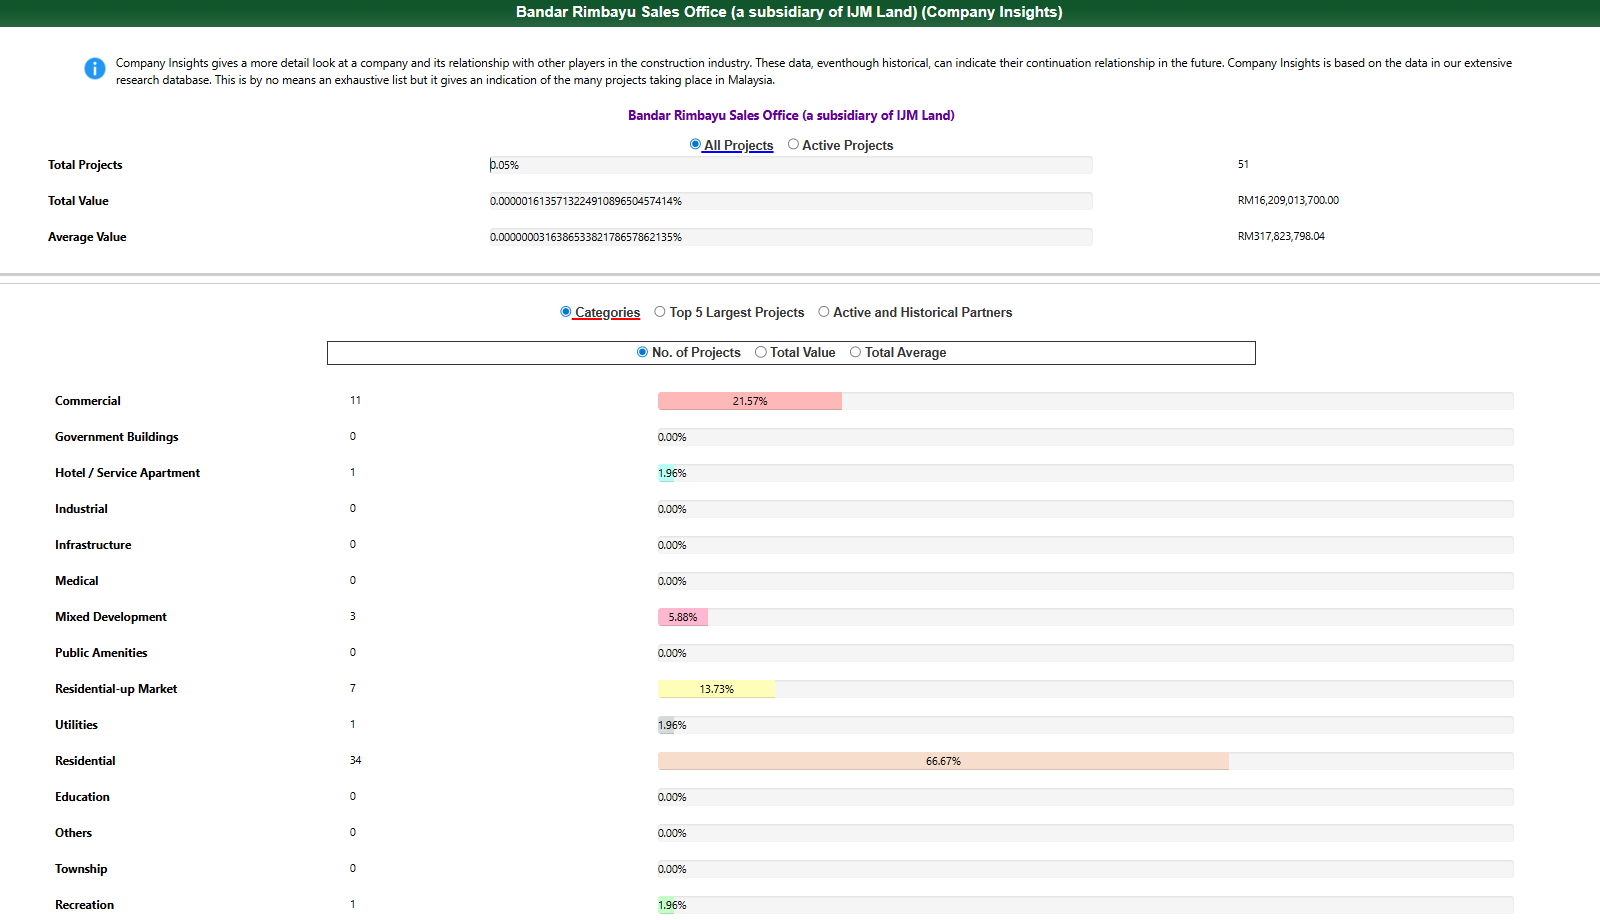Click the Mixed Development 5.88% bar

[x=683, y=617]
